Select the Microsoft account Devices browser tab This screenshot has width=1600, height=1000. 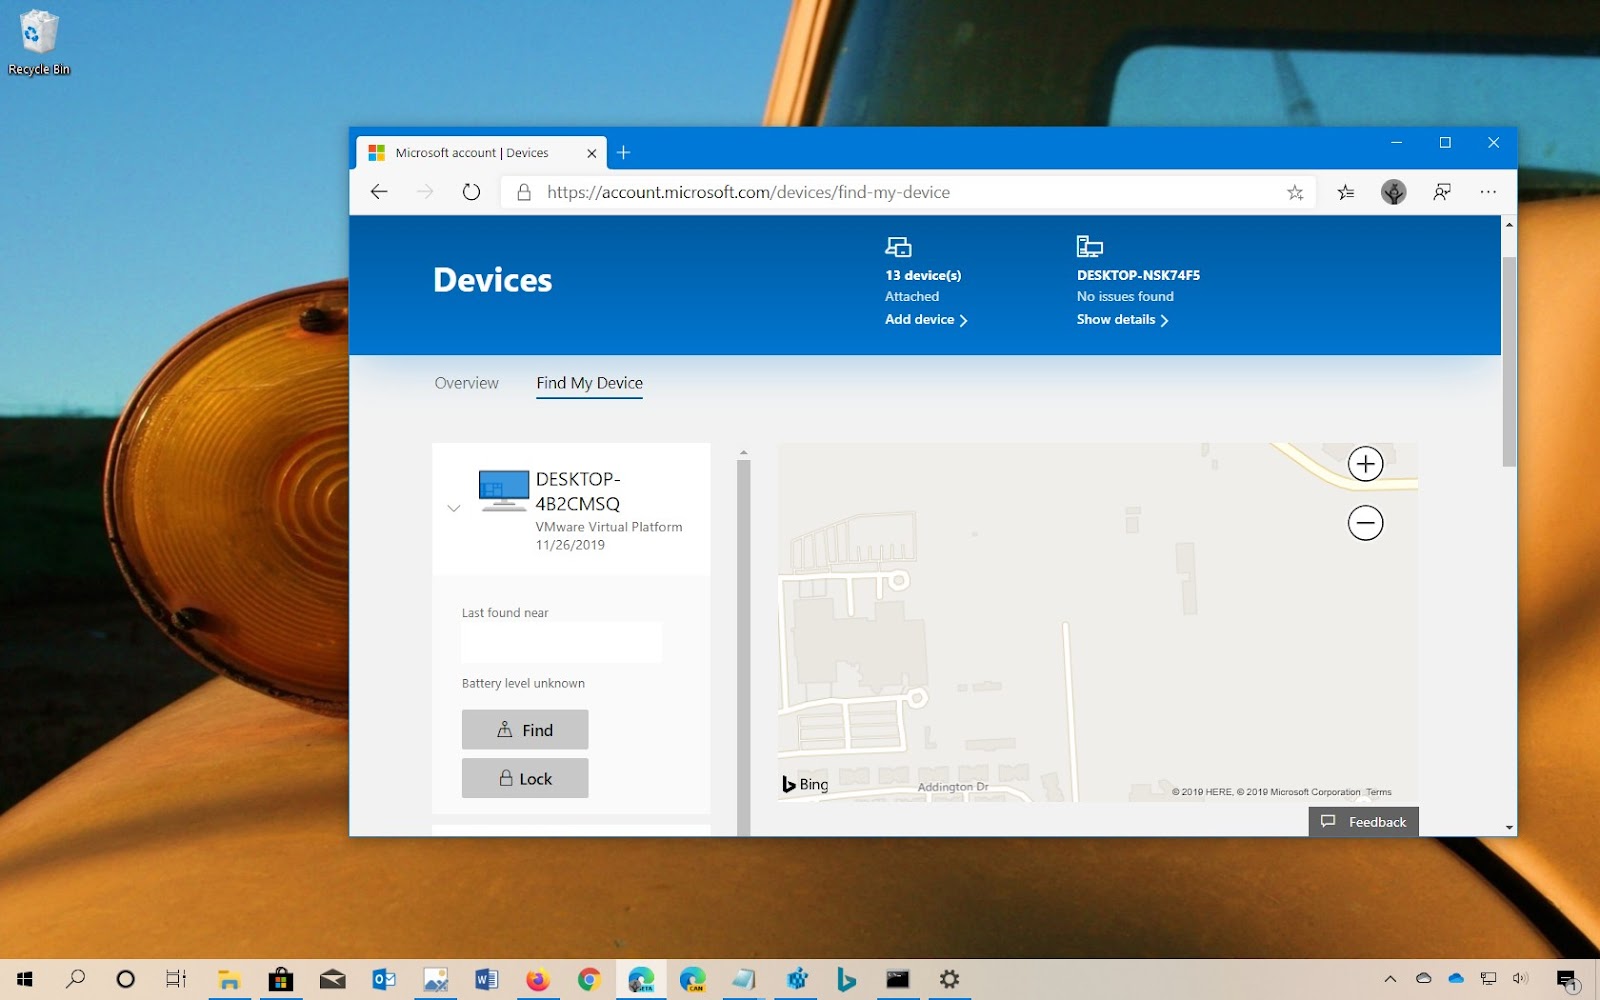click(x=480, y=153)
